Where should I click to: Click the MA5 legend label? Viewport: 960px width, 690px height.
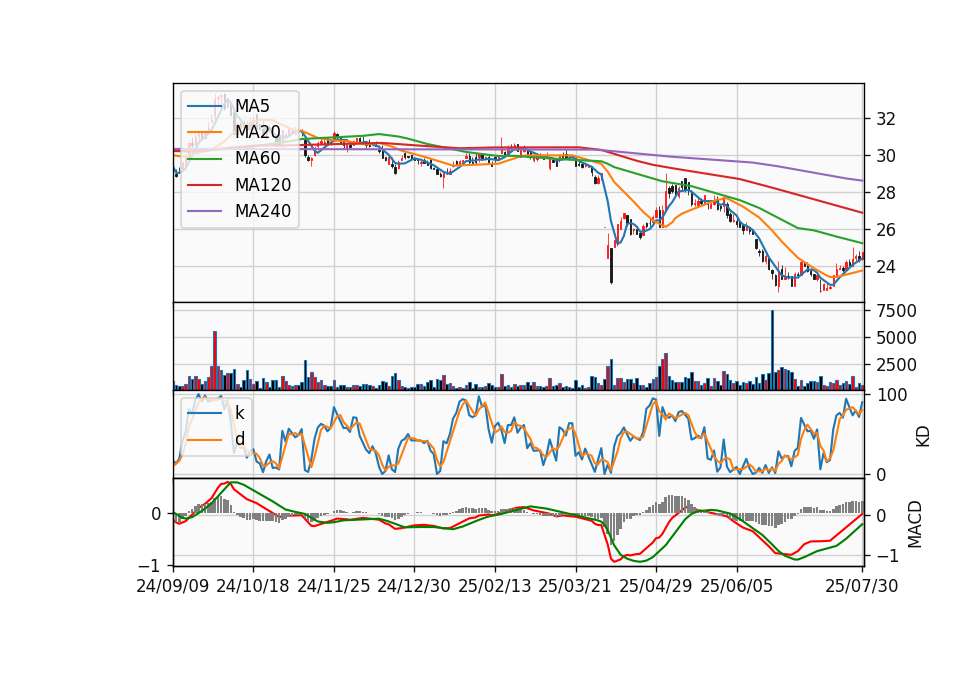tap(252, 106)
